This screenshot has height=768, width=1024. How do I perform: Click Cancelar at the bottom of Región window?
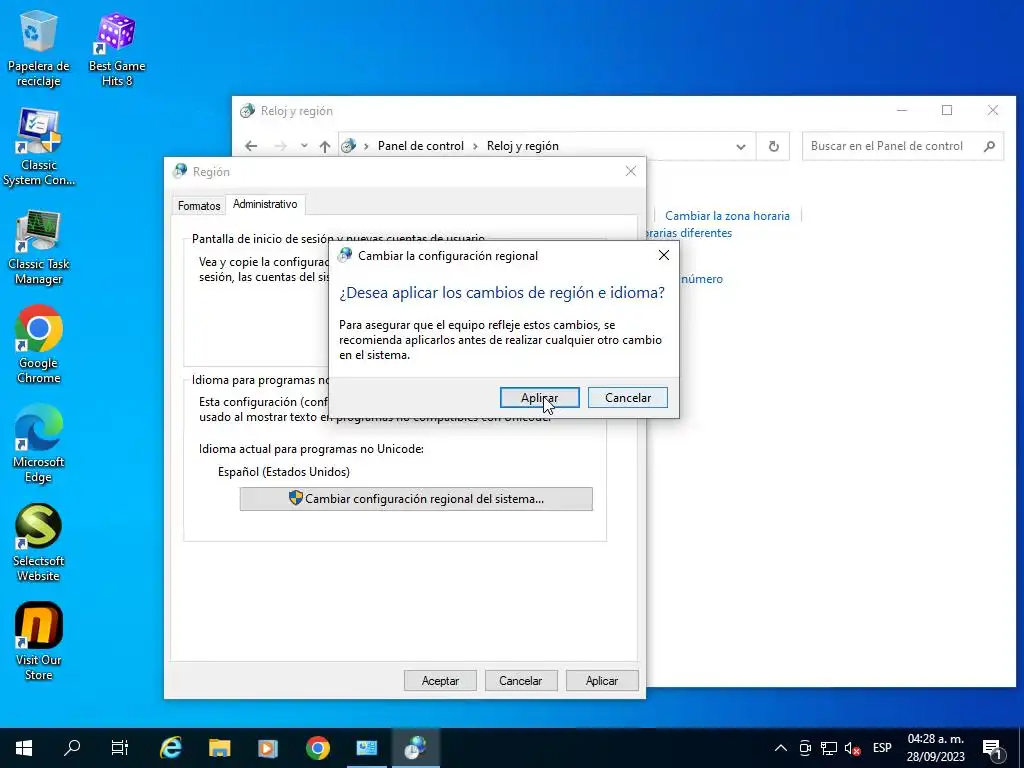[x=520, y=680]
